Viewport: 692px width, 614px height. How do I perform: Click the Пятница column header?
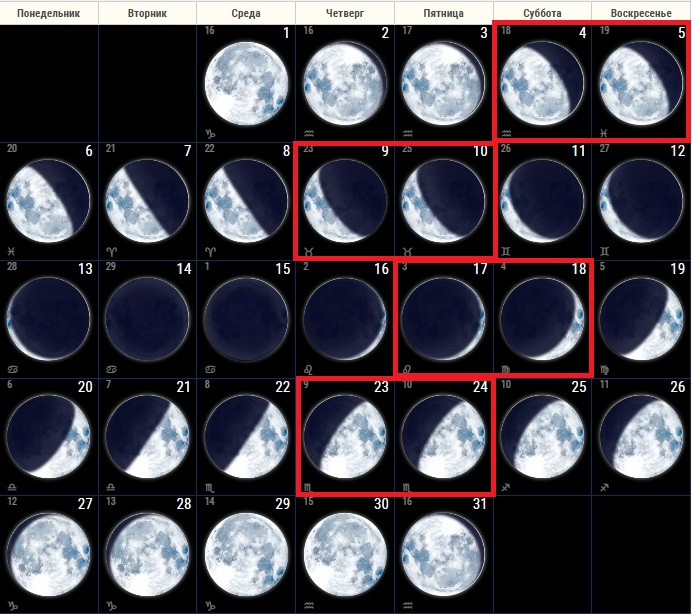coord(444,13)
